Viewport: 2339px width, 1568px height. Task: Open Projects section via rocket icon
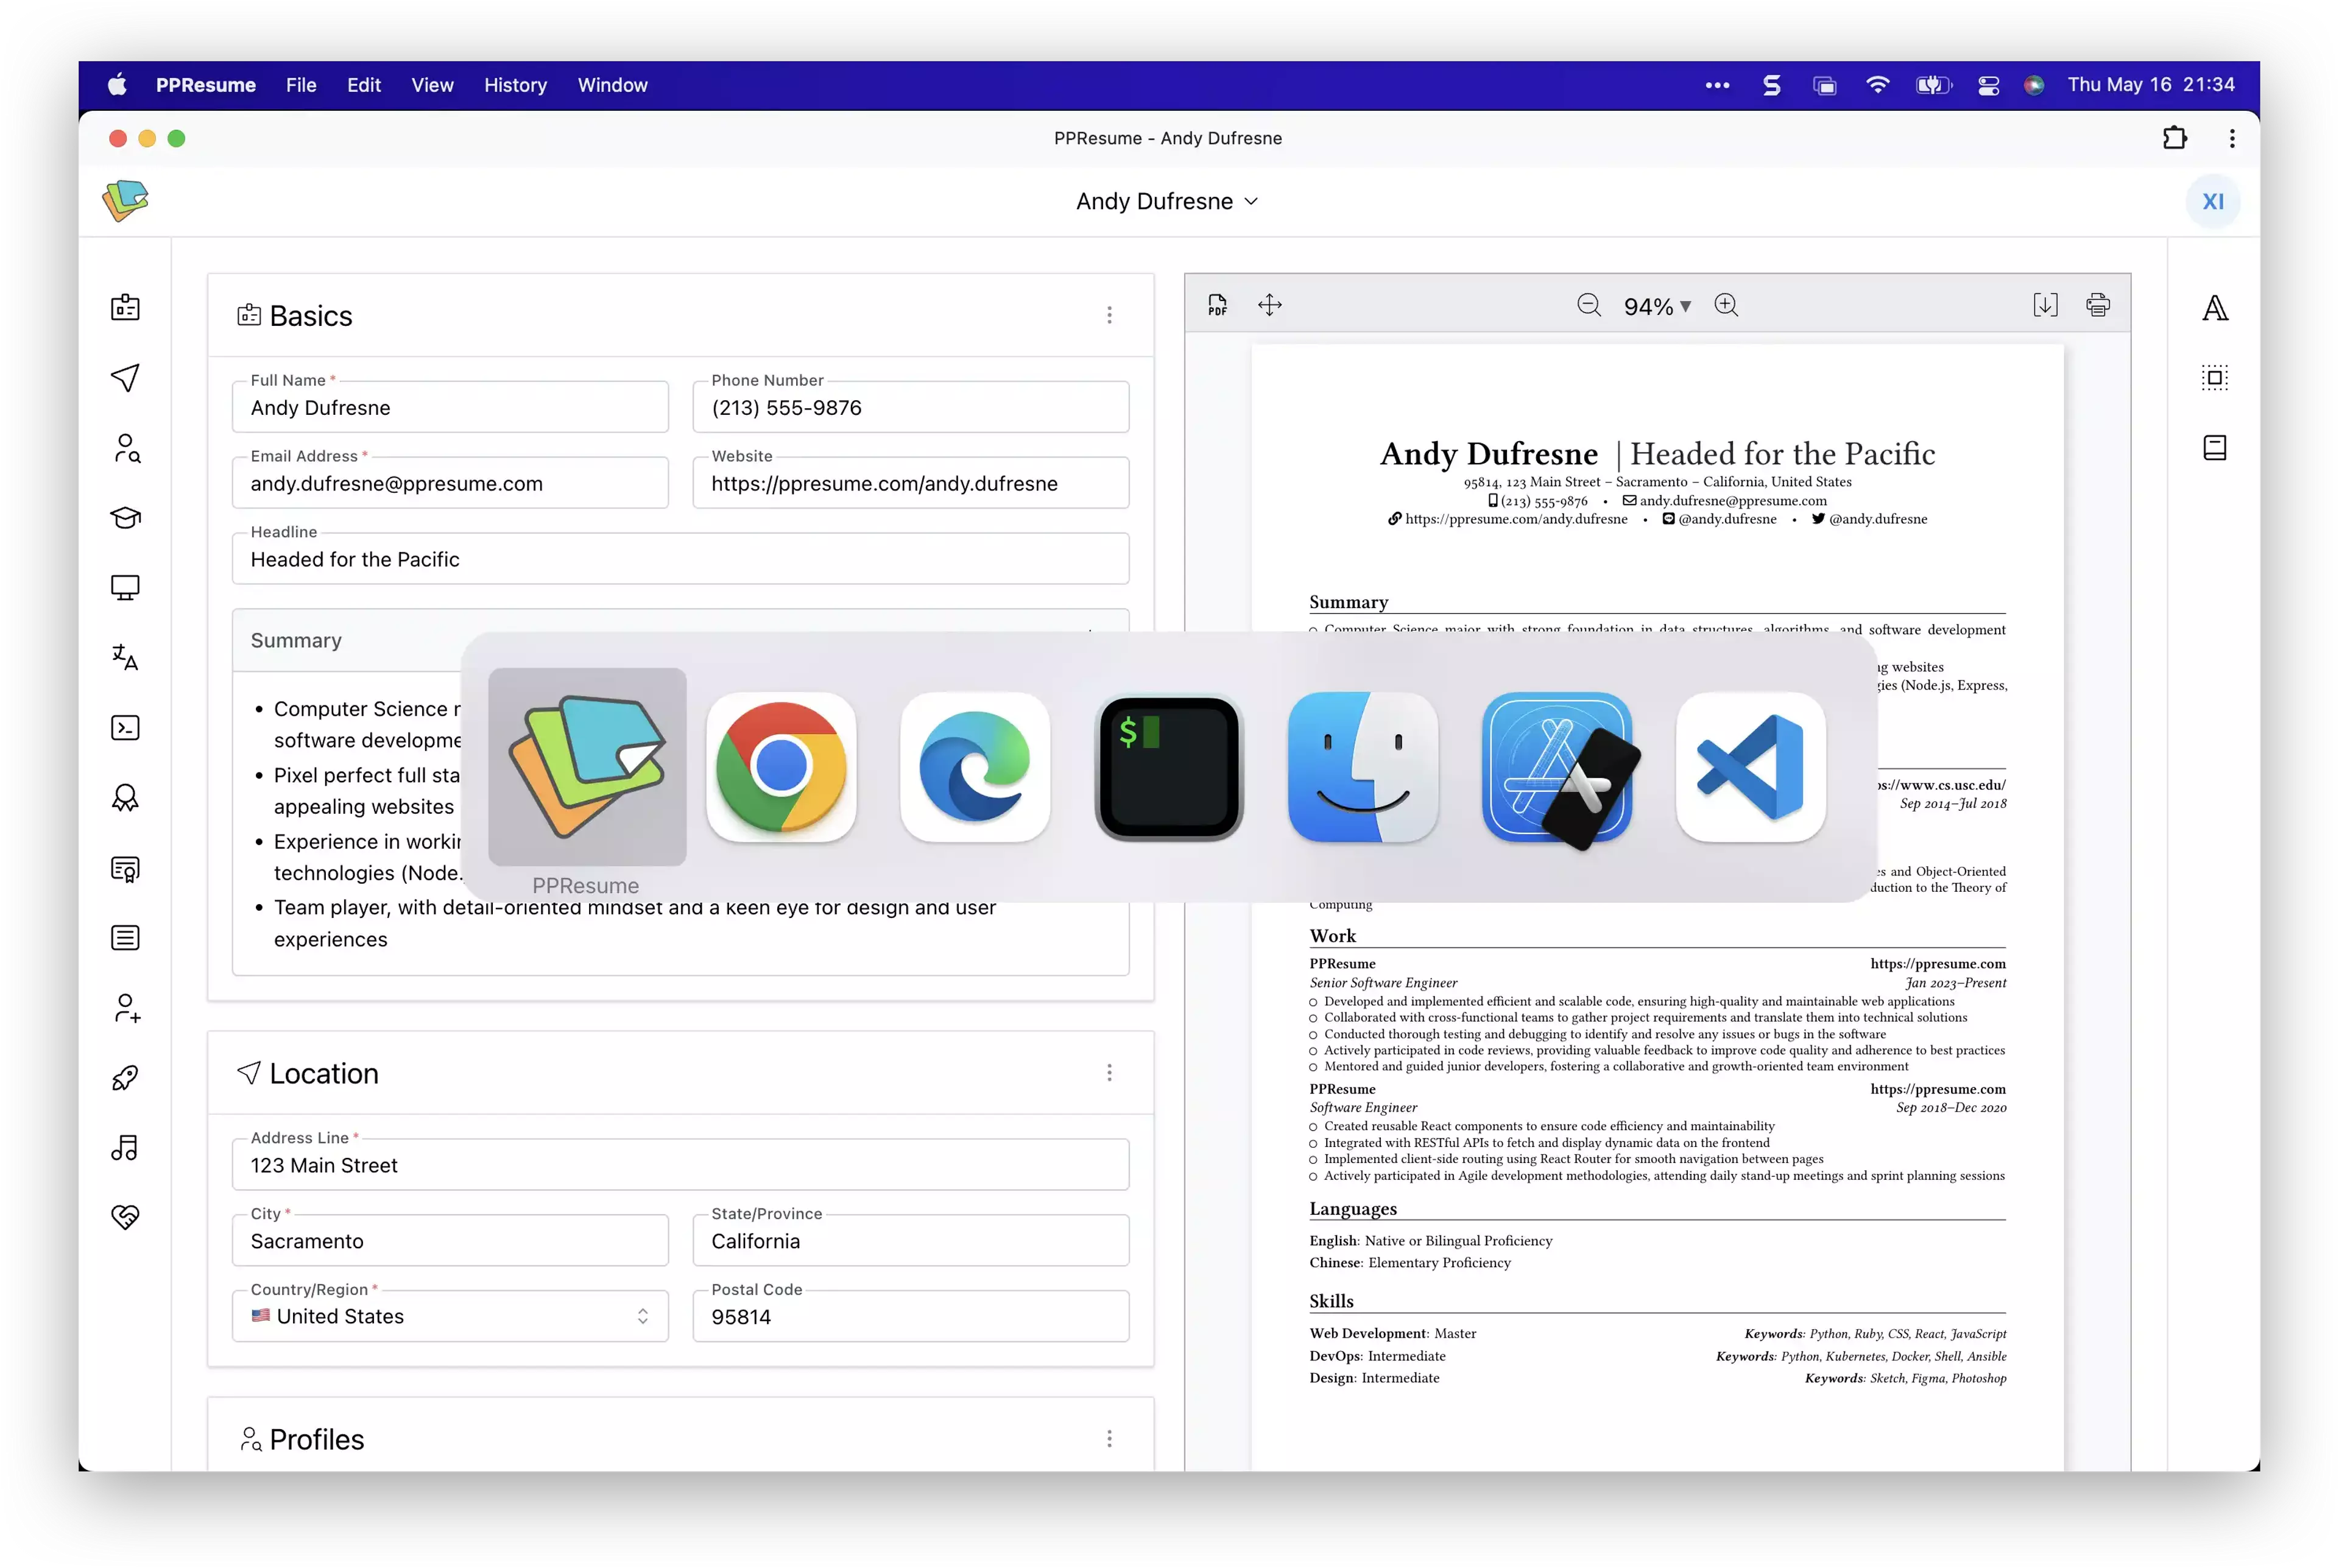click(x=125, y=1078)
